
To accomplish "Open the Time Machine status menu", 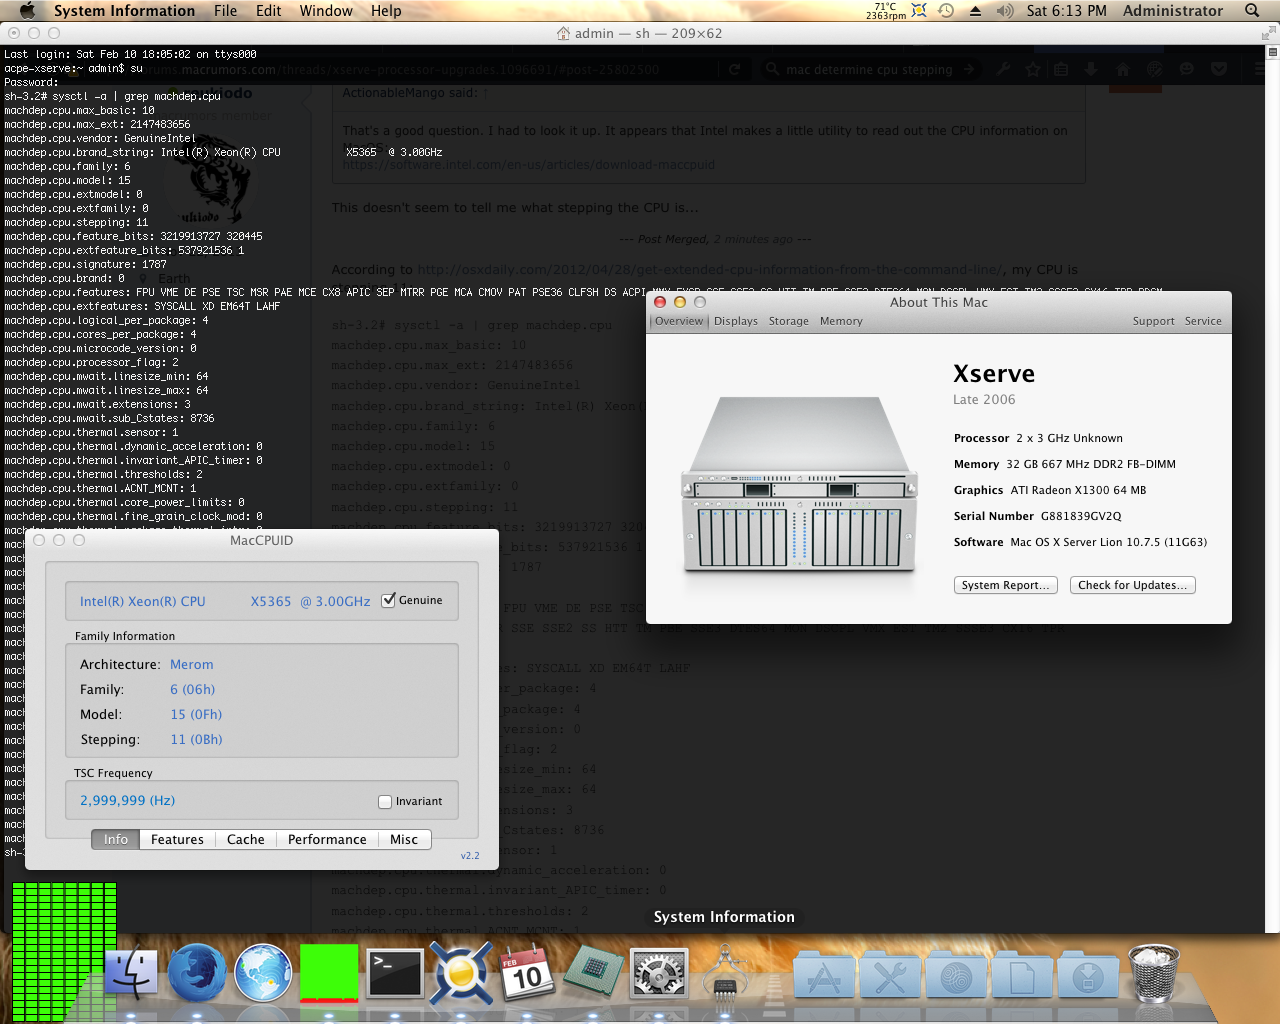I will pyautogui.click(x=946, y=11).
